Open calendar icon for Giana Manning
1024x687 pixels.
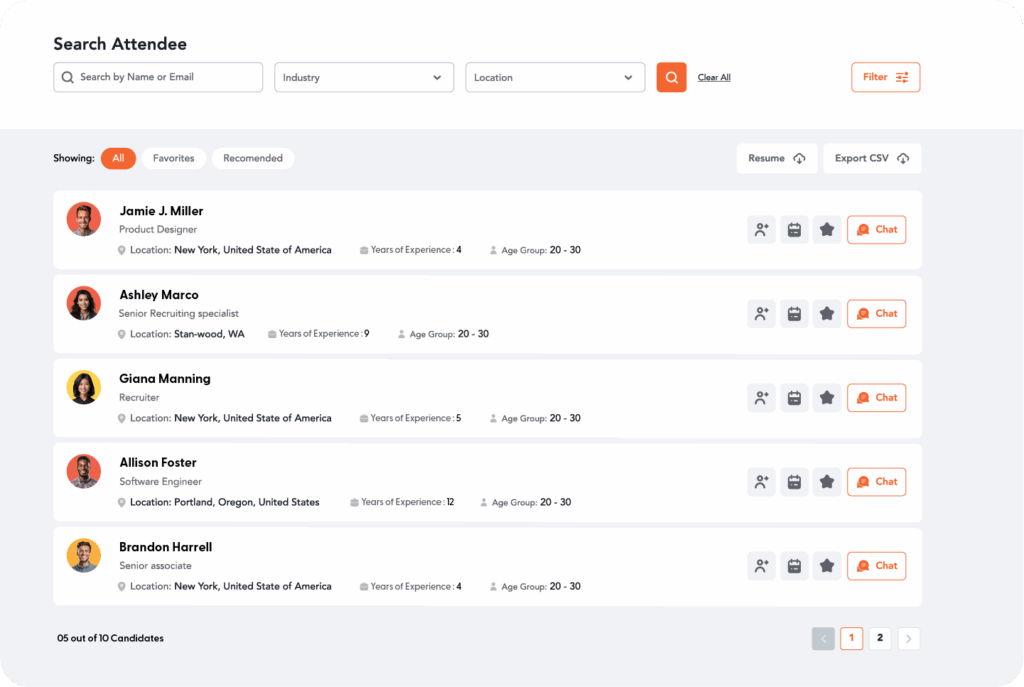click(x=794, y=398)
